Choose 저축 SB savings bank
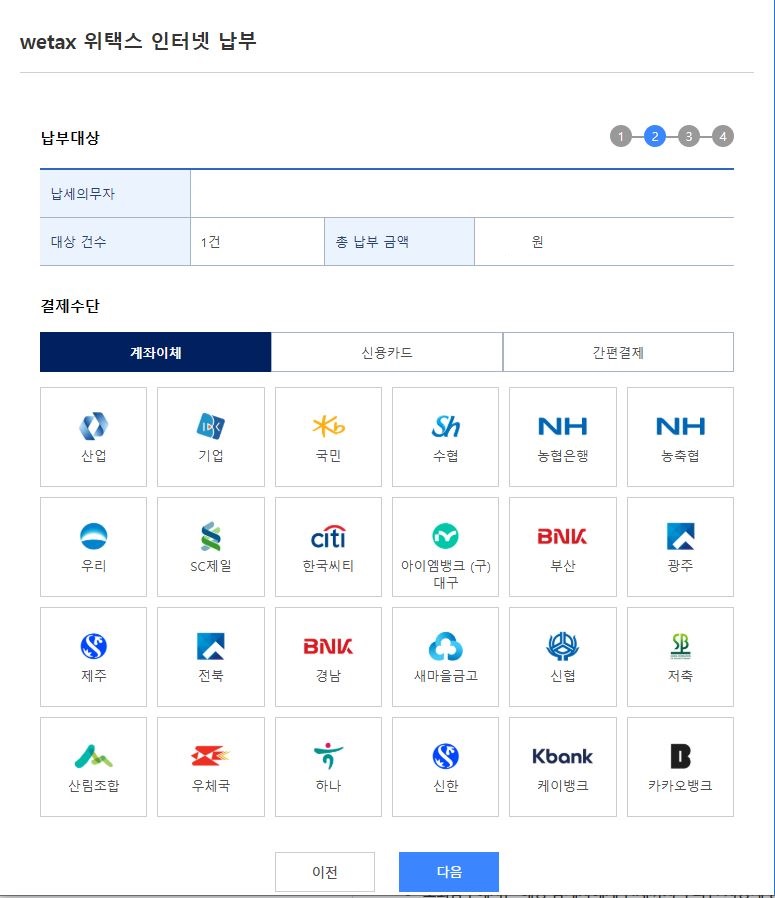 [680, 657]
